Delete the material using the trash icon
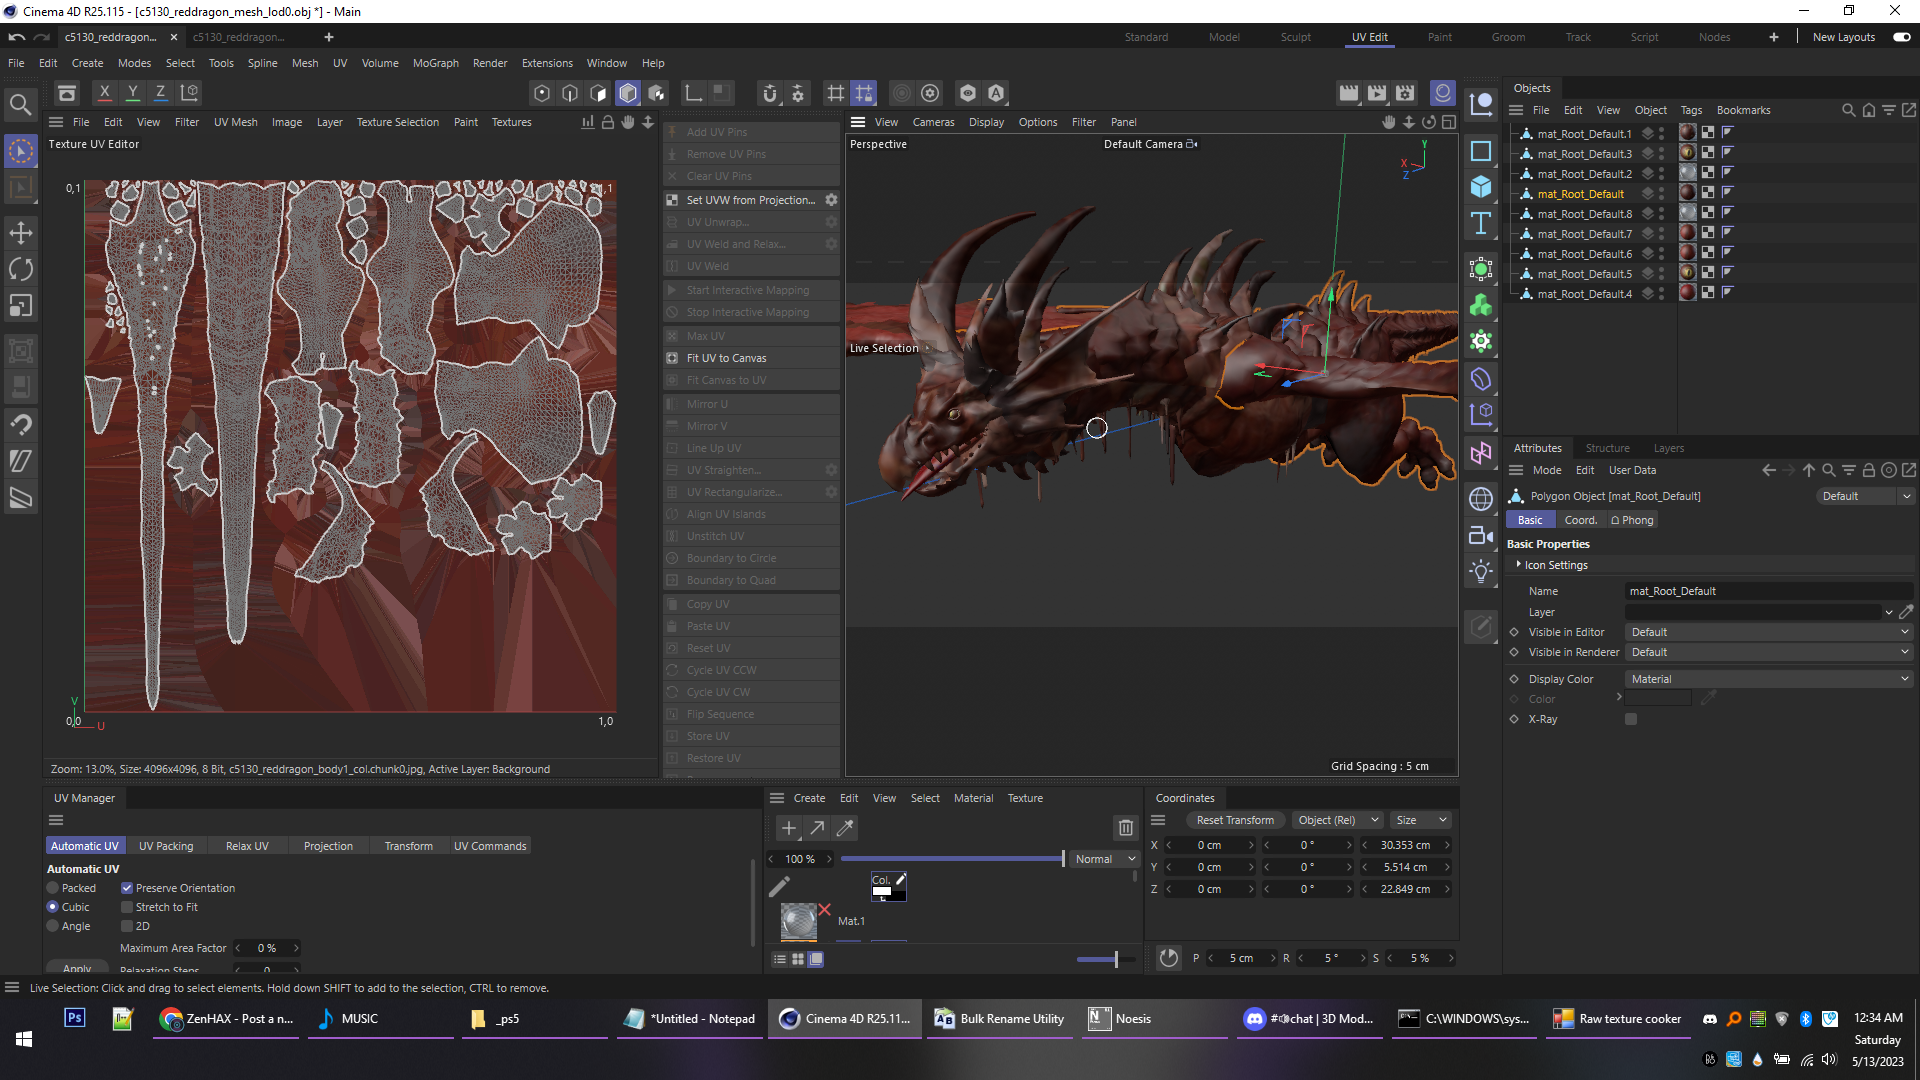Screen dimensions: 1920x1080 [1126, 828]
